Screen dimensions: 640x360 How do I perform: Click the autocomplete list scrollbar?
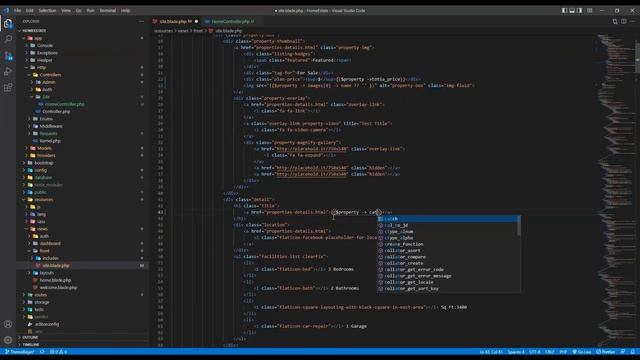[519, 226]
